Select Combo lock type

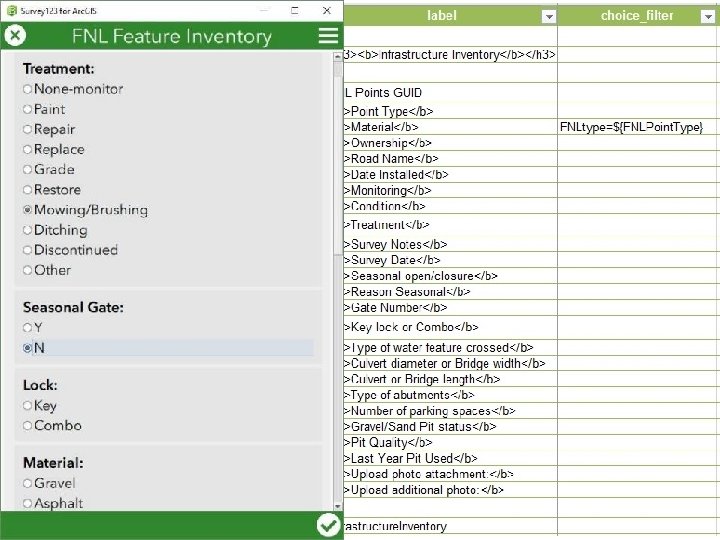coord(52,426)
